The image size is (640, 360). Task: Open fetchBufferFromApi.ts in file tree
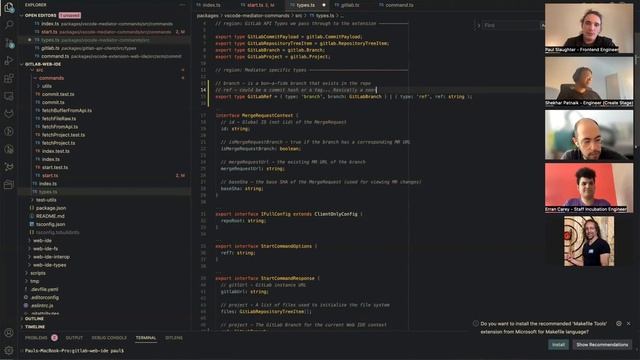[x=67, y=111]
